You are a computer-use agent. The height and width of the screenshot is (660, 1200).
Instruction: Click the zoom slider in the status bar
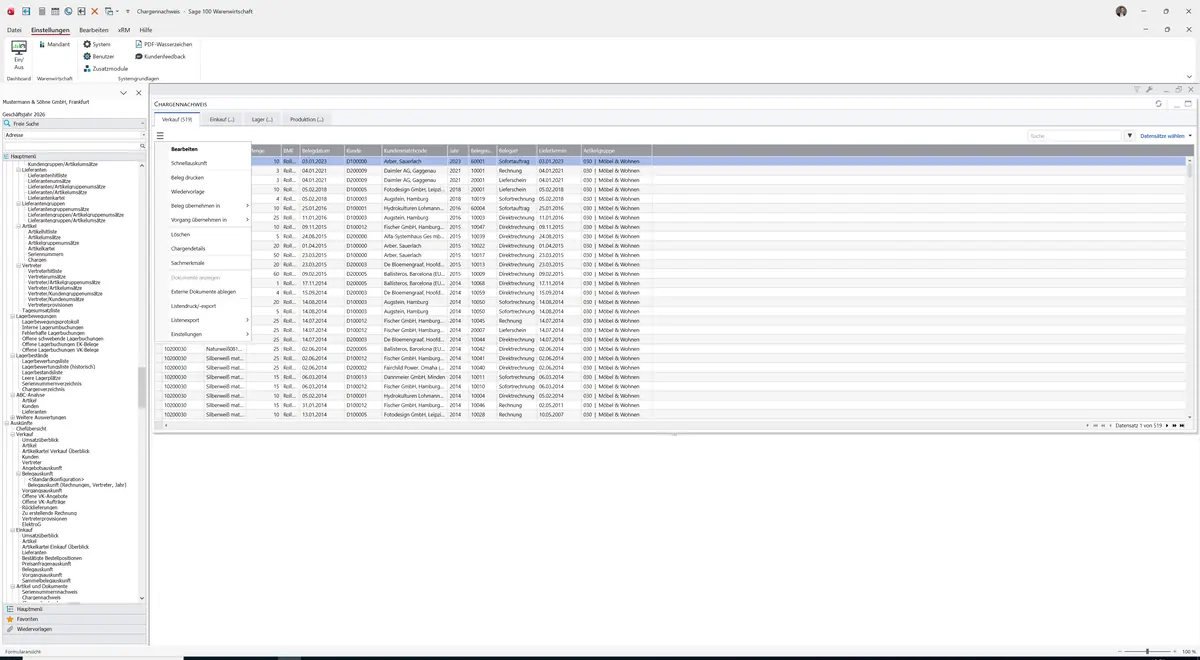coord(1147,651)
